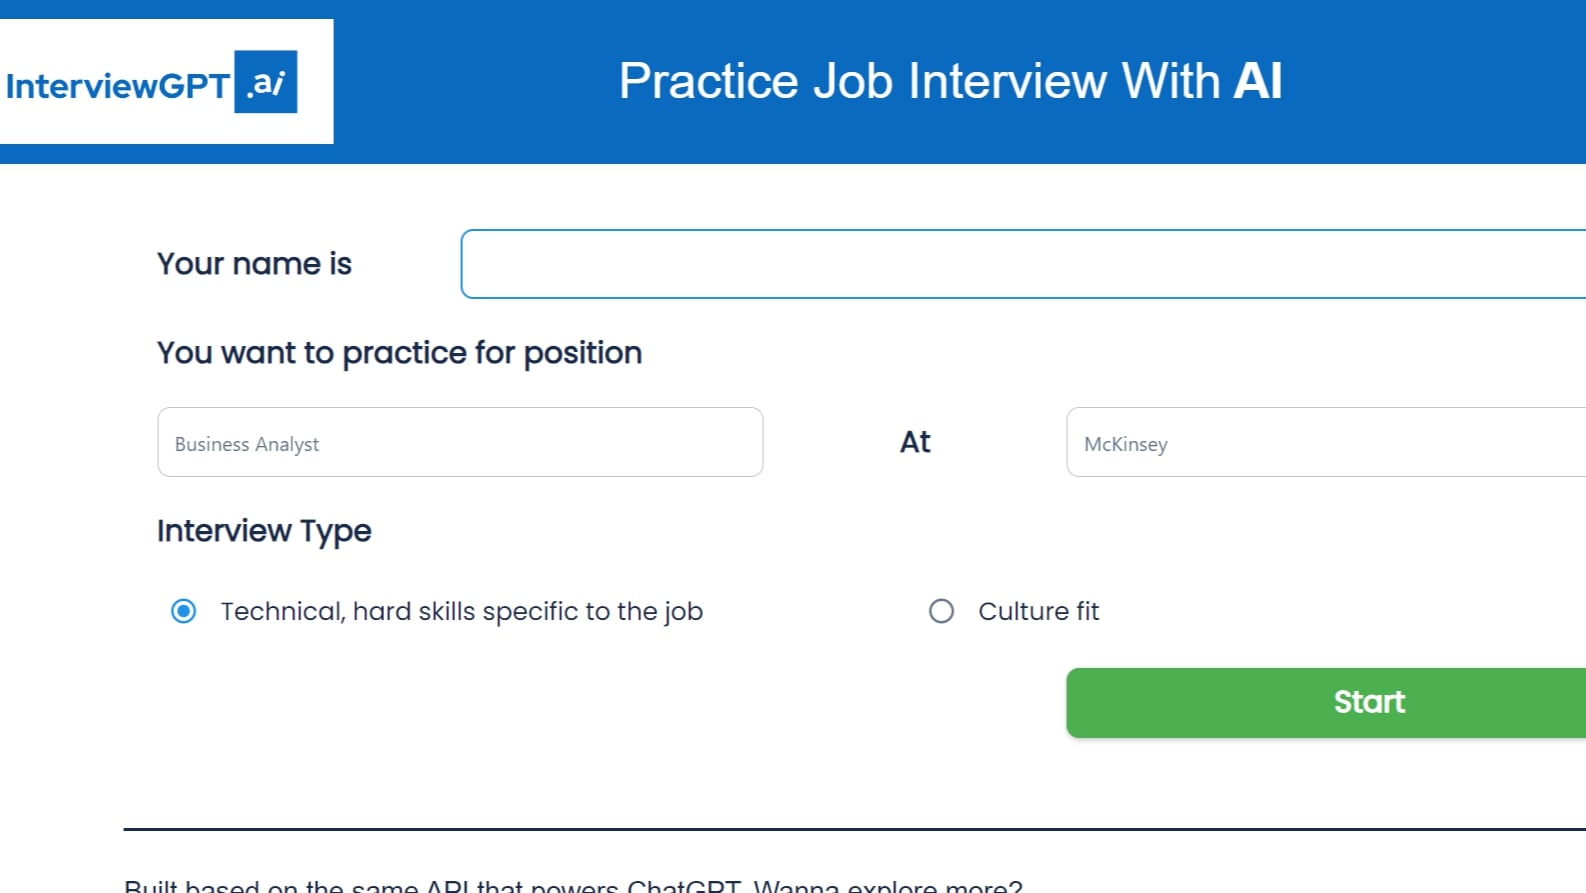
Task: Focus the Your name input field
Action: point(1022,264)
